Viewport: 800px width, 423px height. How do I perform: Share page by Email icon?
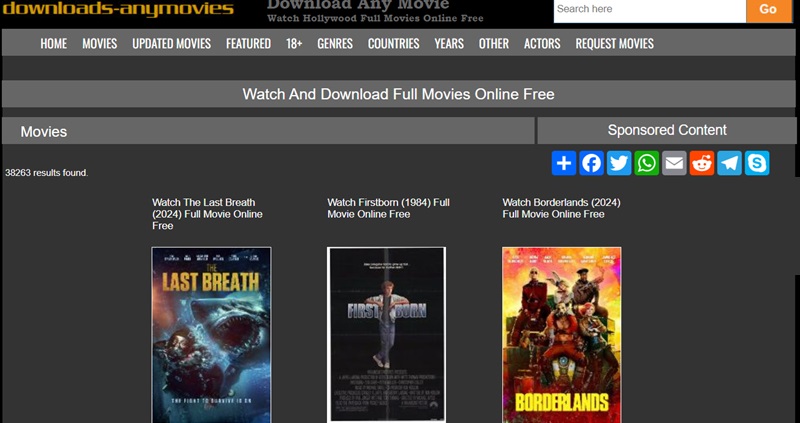[x=674, y=163]
